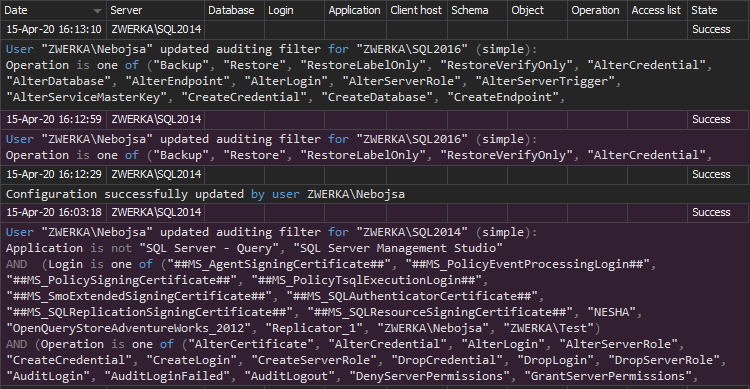Click the 'Application is not "SQL Server - Query"' line

pyautogui.click(x=254, y=248)
